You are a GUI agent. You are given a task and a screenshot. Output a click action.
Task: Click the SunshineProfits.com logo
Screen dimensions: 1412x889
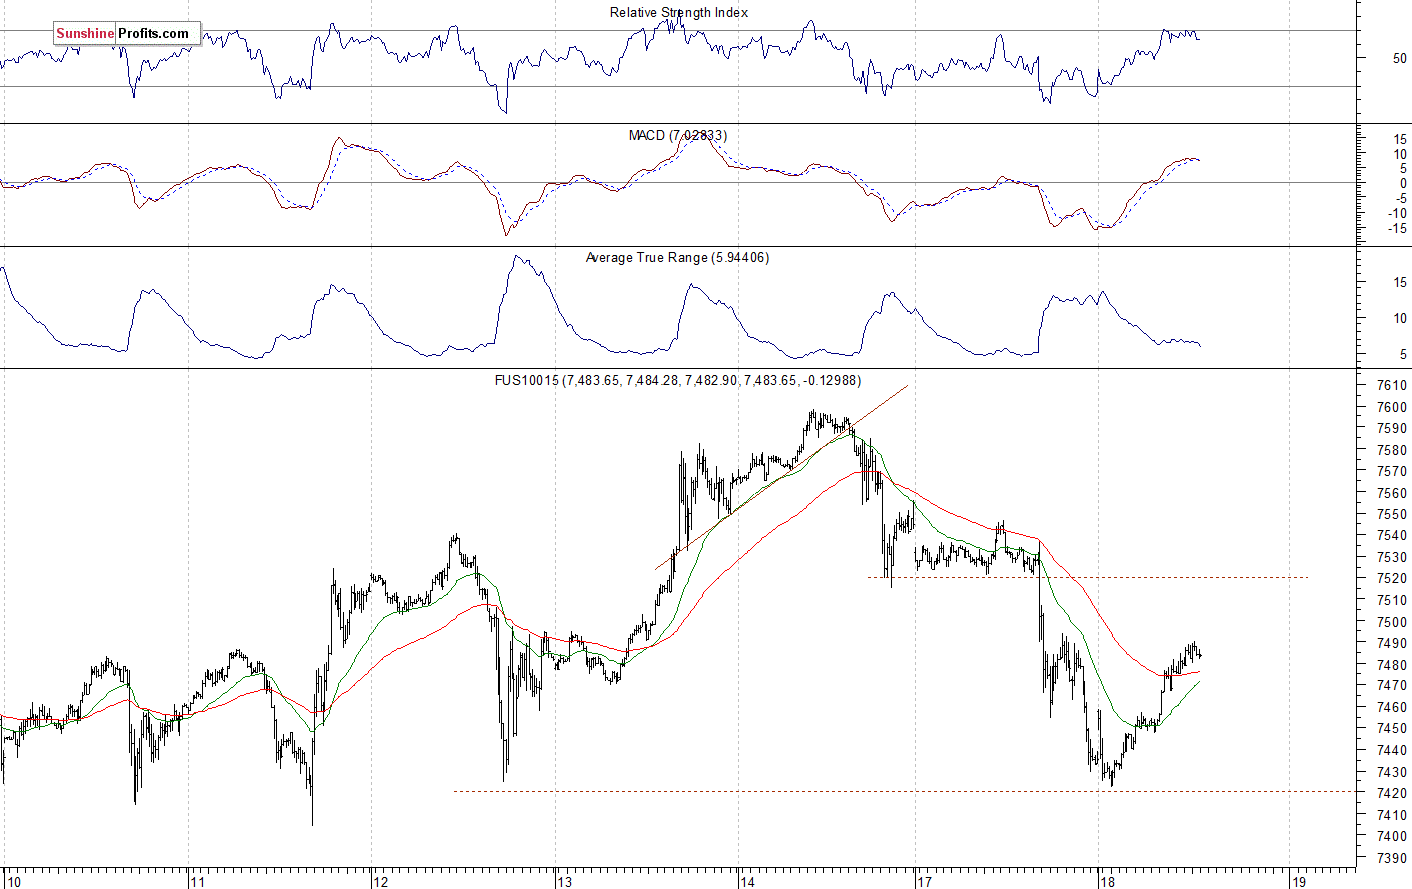click(127, 34)
